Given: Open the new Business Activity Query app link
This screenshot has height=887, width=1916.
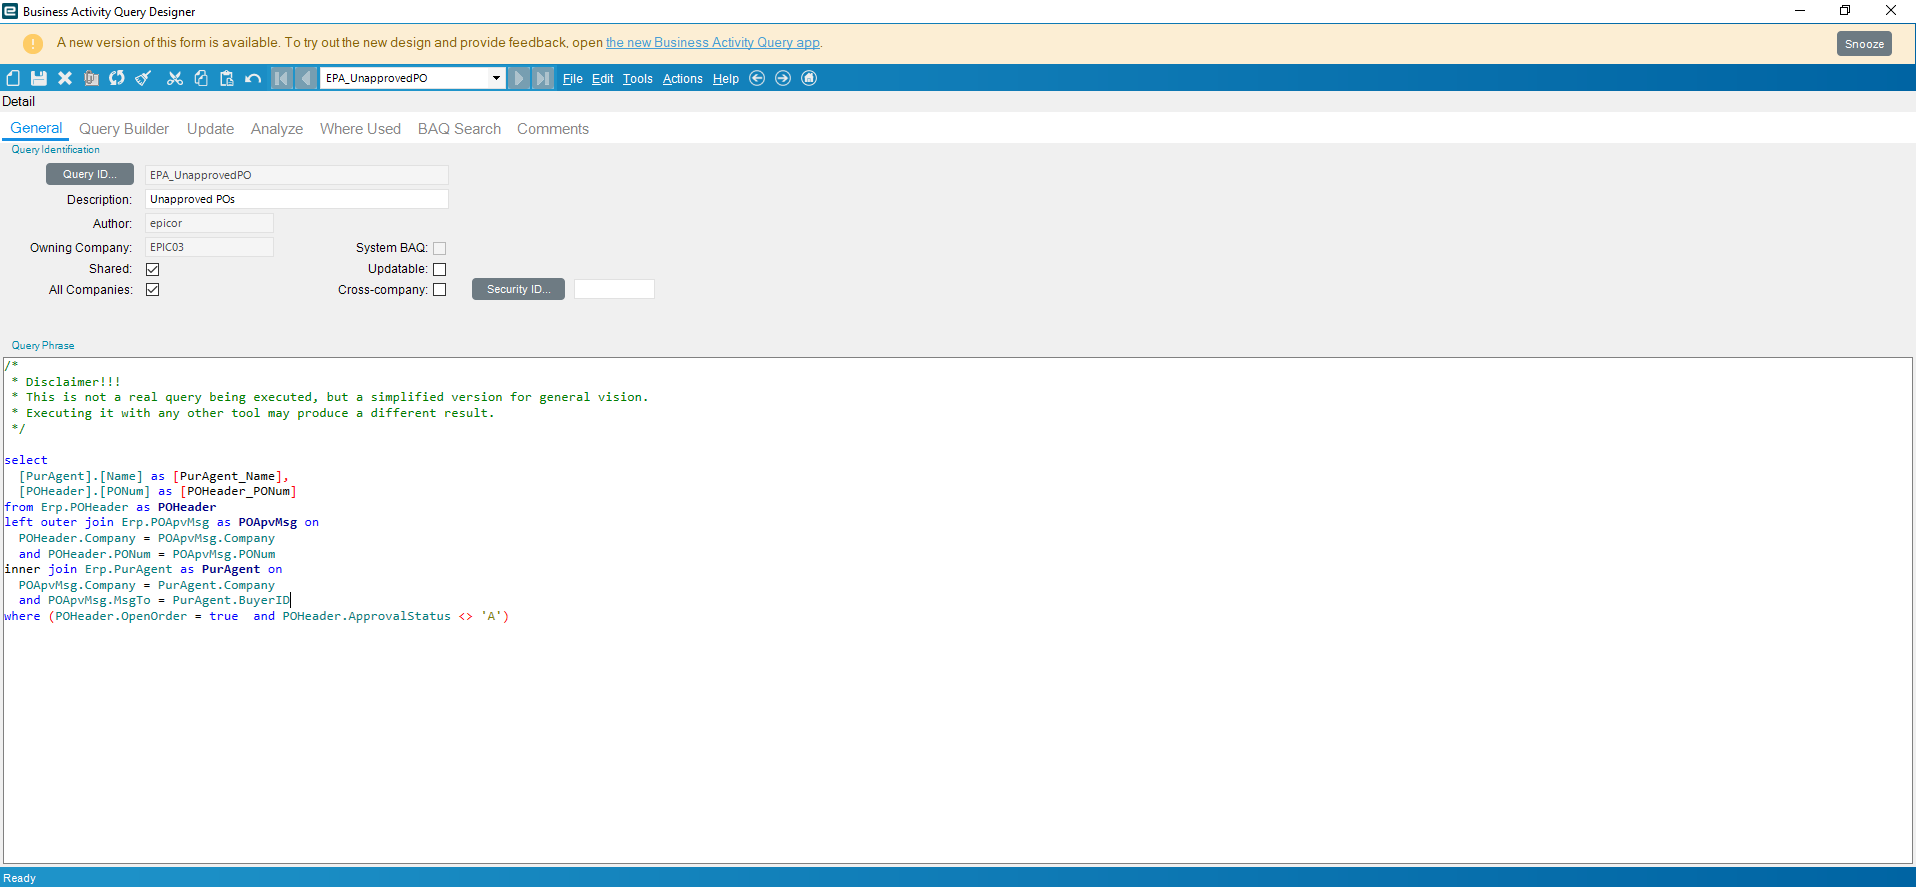Looking at the screenshot, I should [713, 43].
